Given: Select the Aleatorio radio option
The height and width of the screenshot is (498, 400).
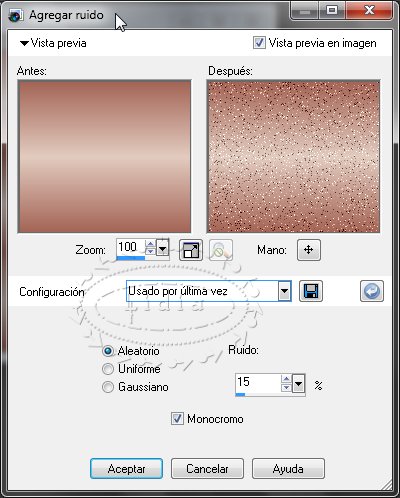Looking at the screenshot, I should (108, 351).
